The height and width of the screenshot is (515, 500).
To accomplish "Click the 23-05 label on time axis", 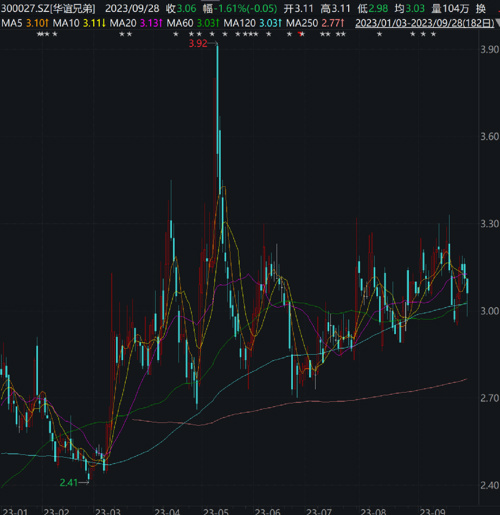I will tap(216, 511).
